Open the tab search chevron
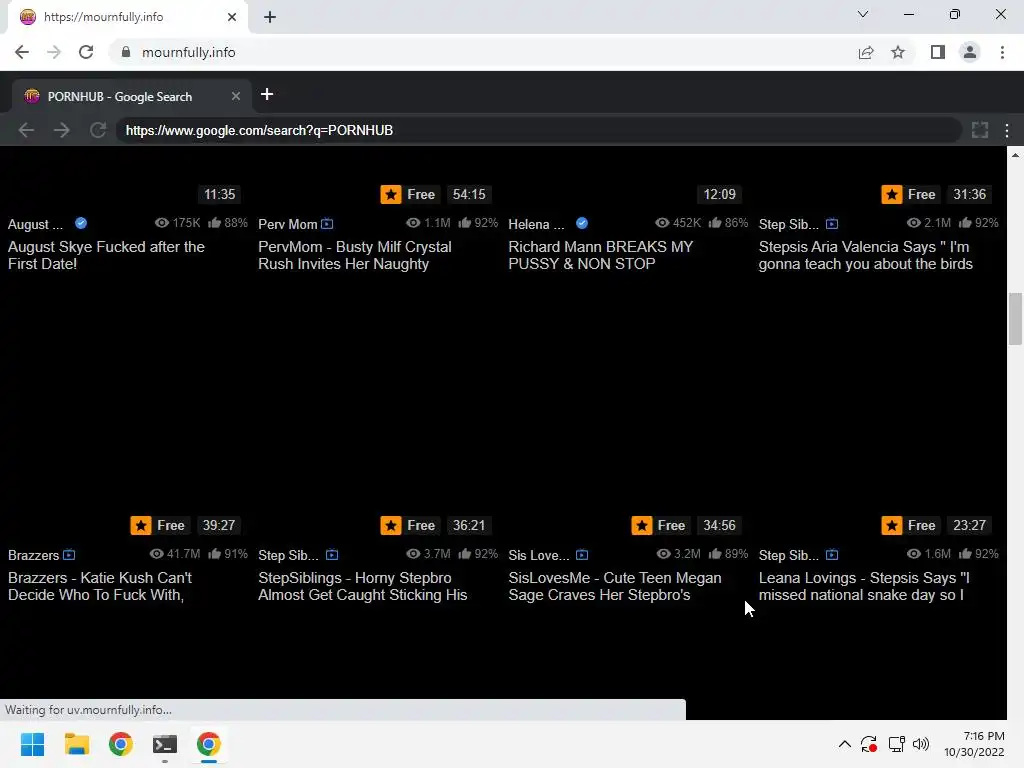1024x768 pixels. pyautogui.click(x=863, y=14)
